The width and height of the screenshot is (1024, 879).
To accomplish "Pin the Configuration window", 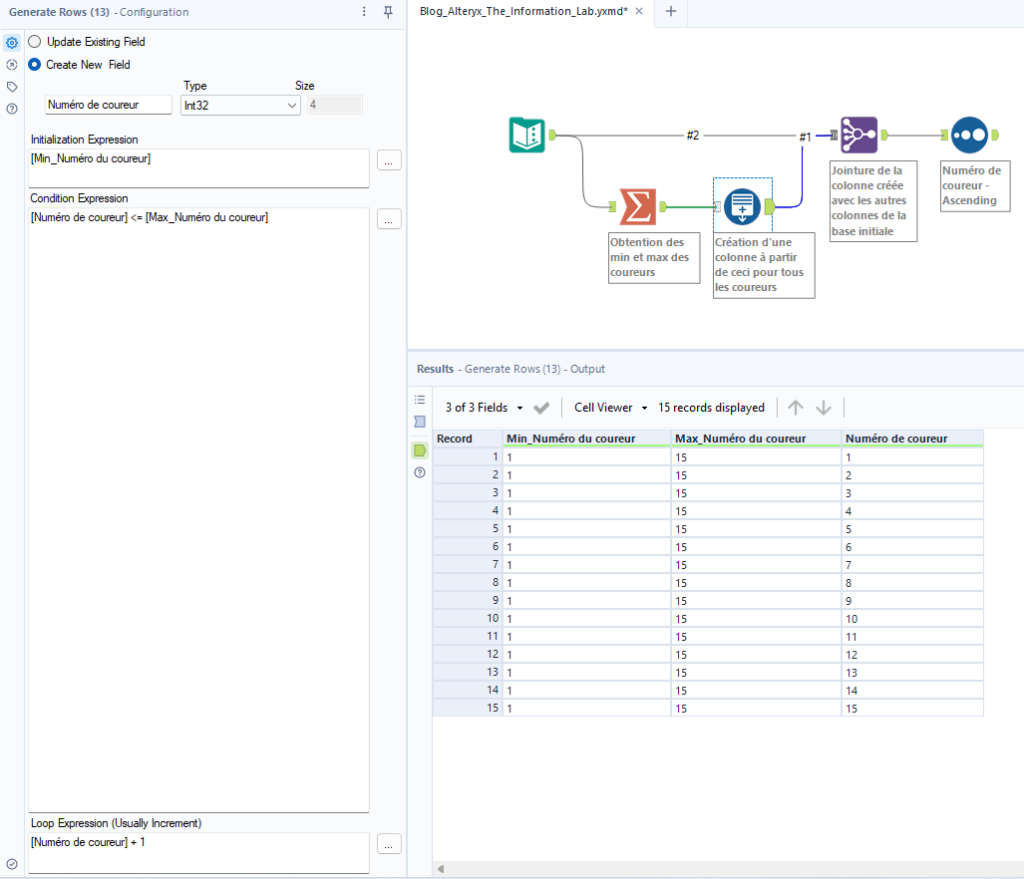I will click(388, 12).
